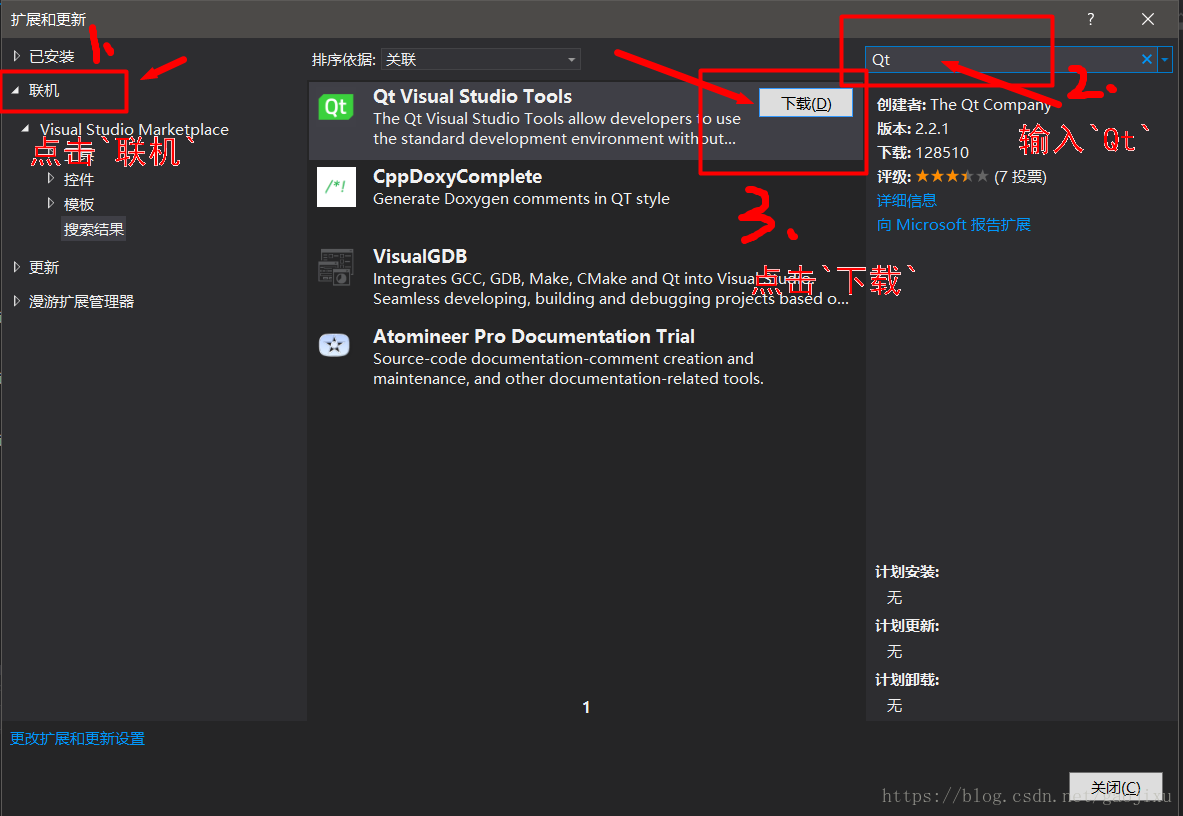Select the 模板 label in tree

78,204
